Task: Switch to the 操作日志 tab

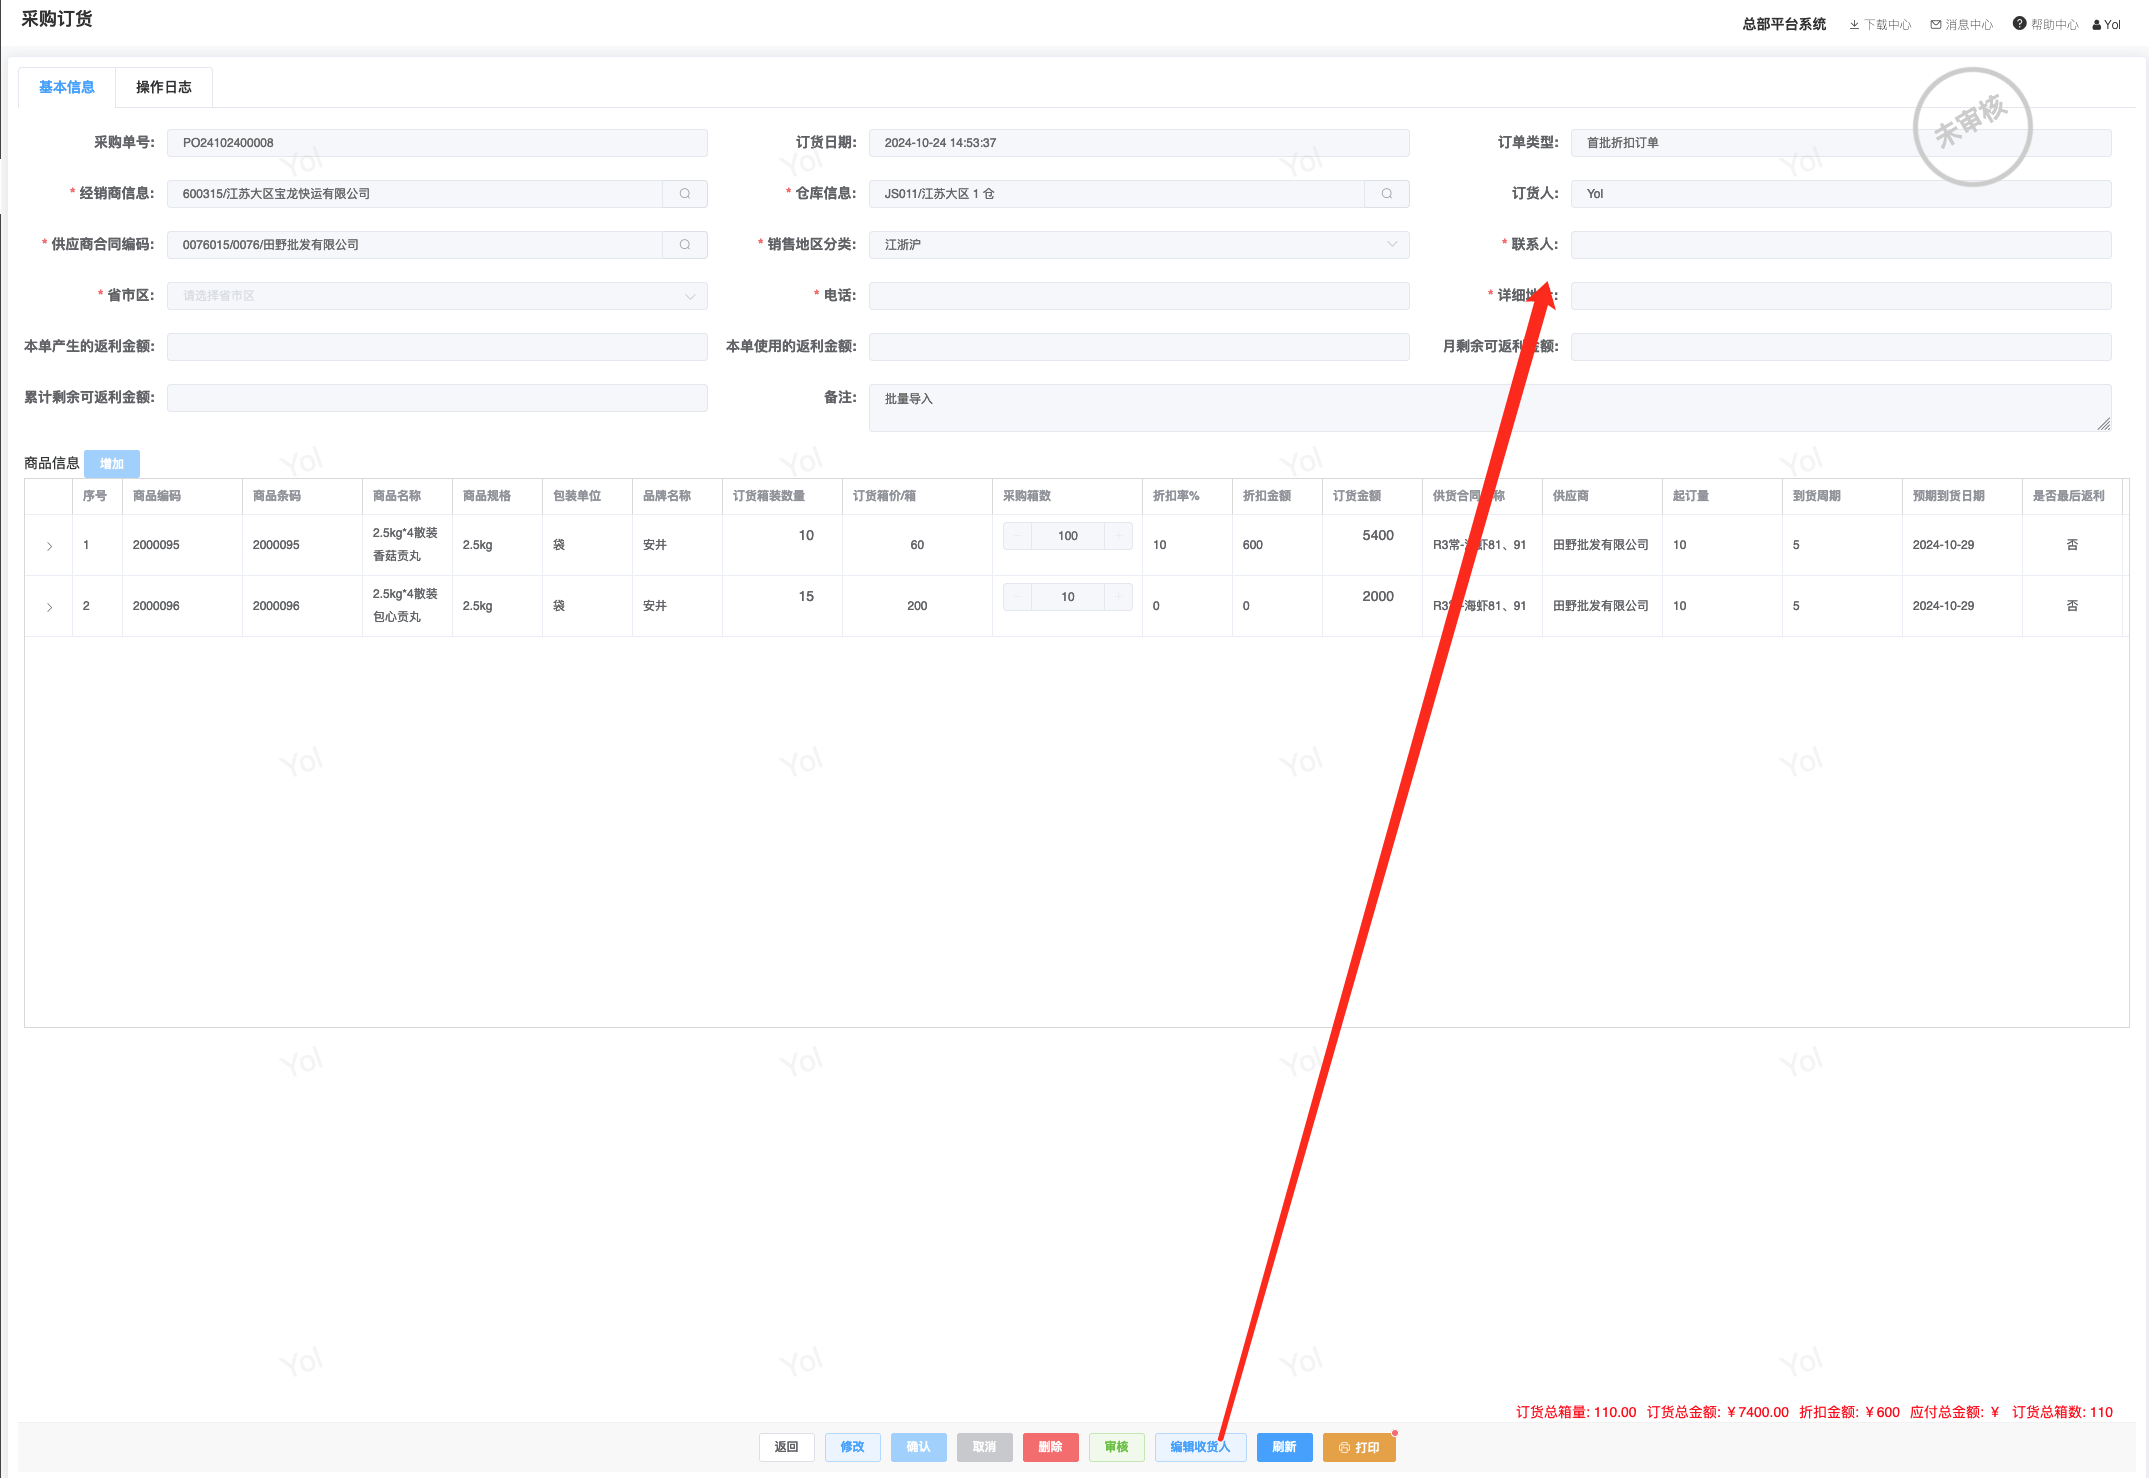Action: pos(164,87)
